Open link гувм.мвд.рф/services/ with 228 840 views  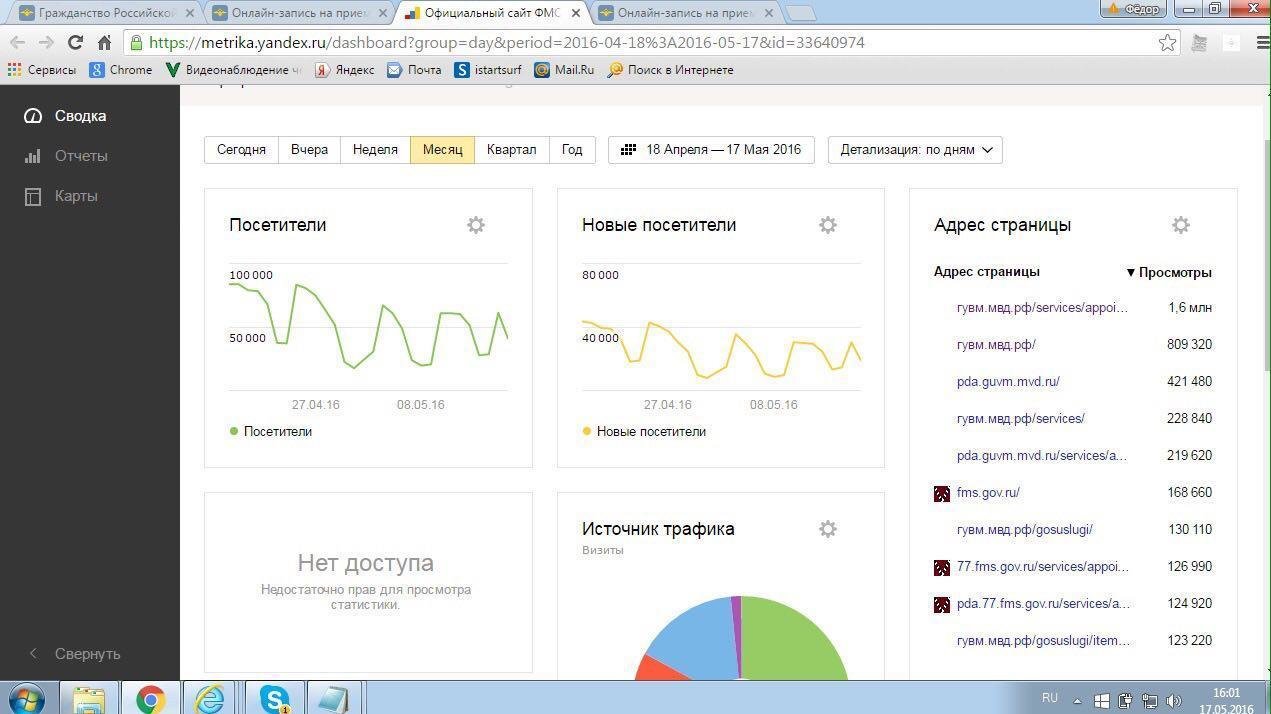tap(1021, 418)
